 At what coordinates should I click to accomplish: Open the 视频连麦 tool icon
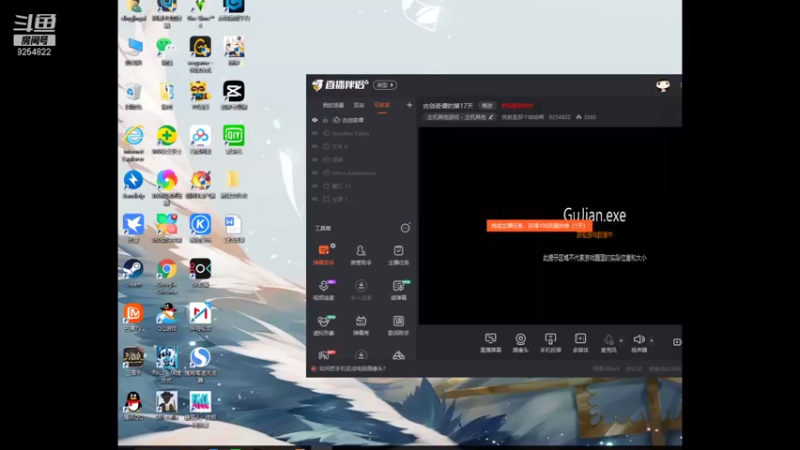(x=323, y=289)
